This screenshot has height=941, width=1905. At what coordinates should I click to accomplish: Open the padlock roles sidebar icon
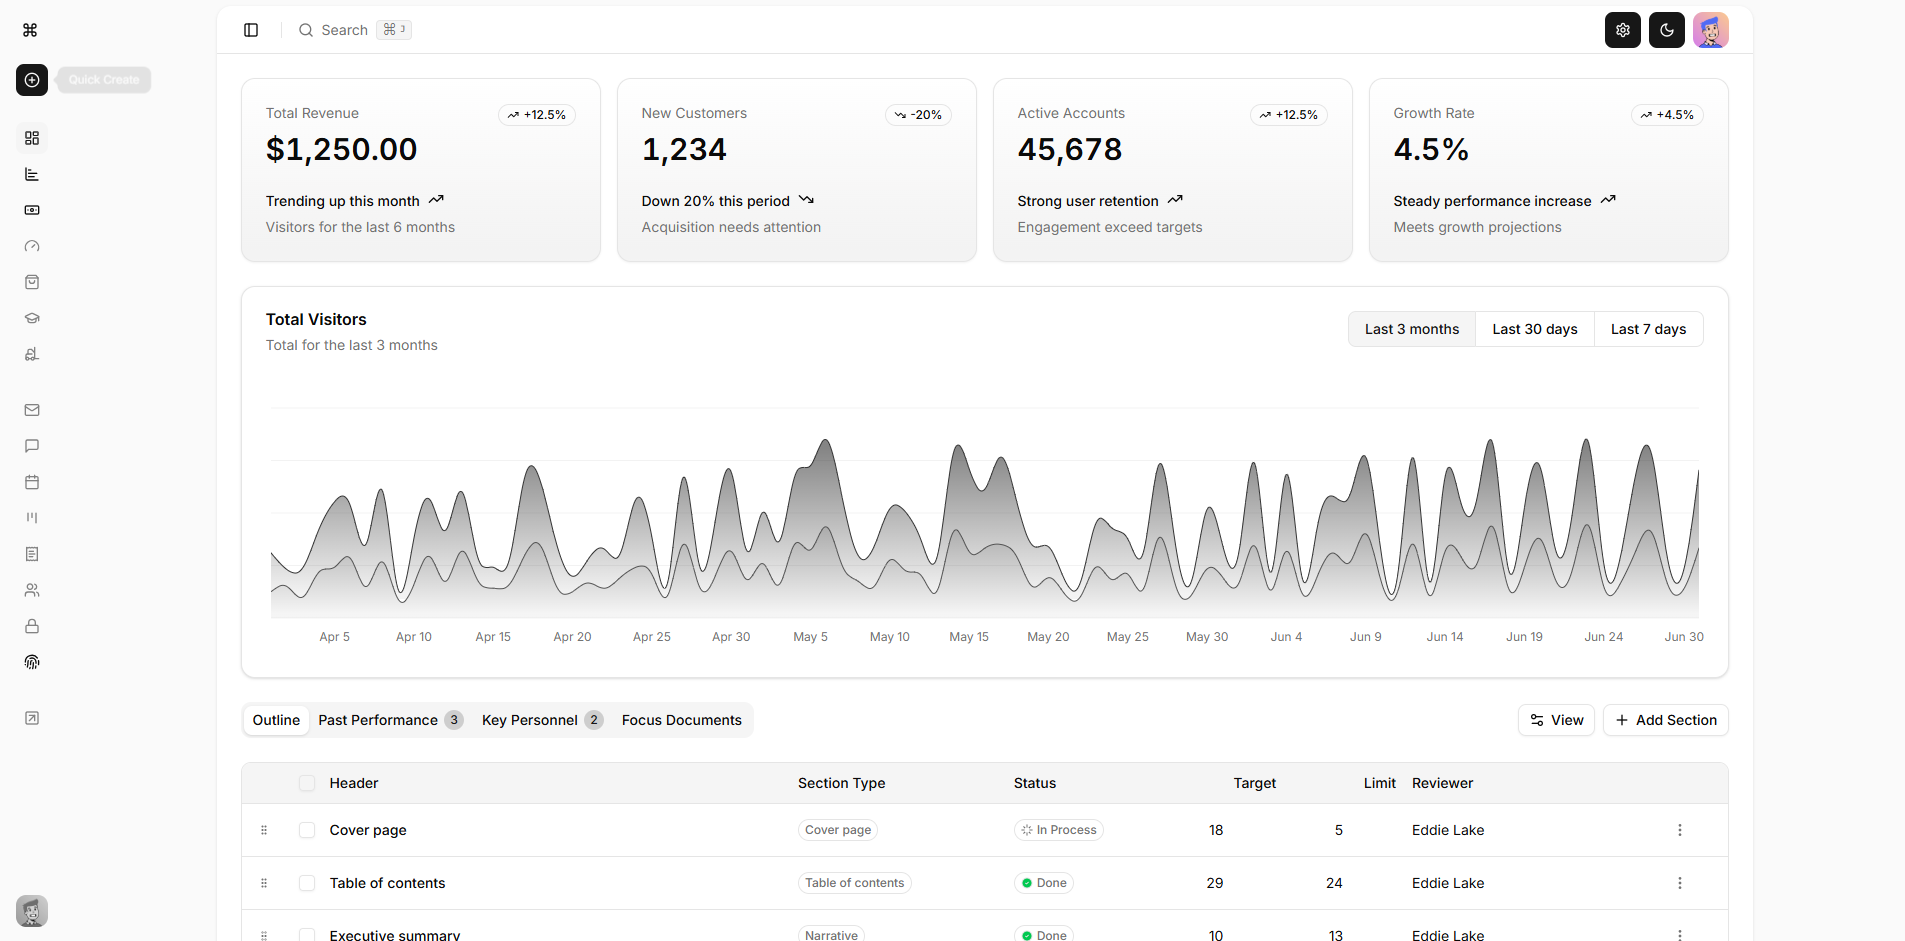tap(32, 626)
